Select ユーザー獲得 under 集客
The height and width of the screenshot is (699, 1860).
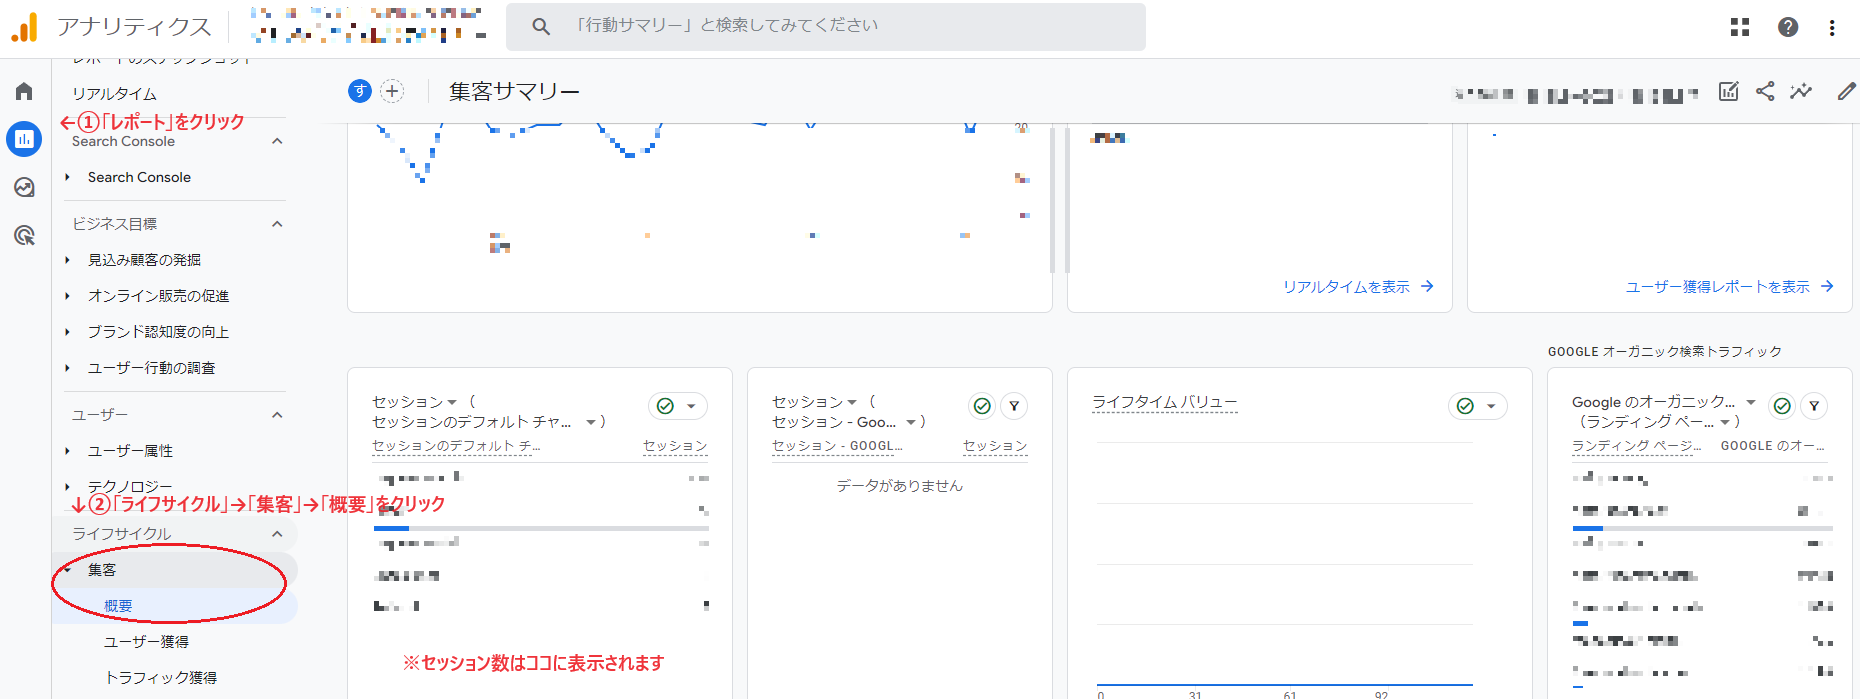tap(146, 642)
